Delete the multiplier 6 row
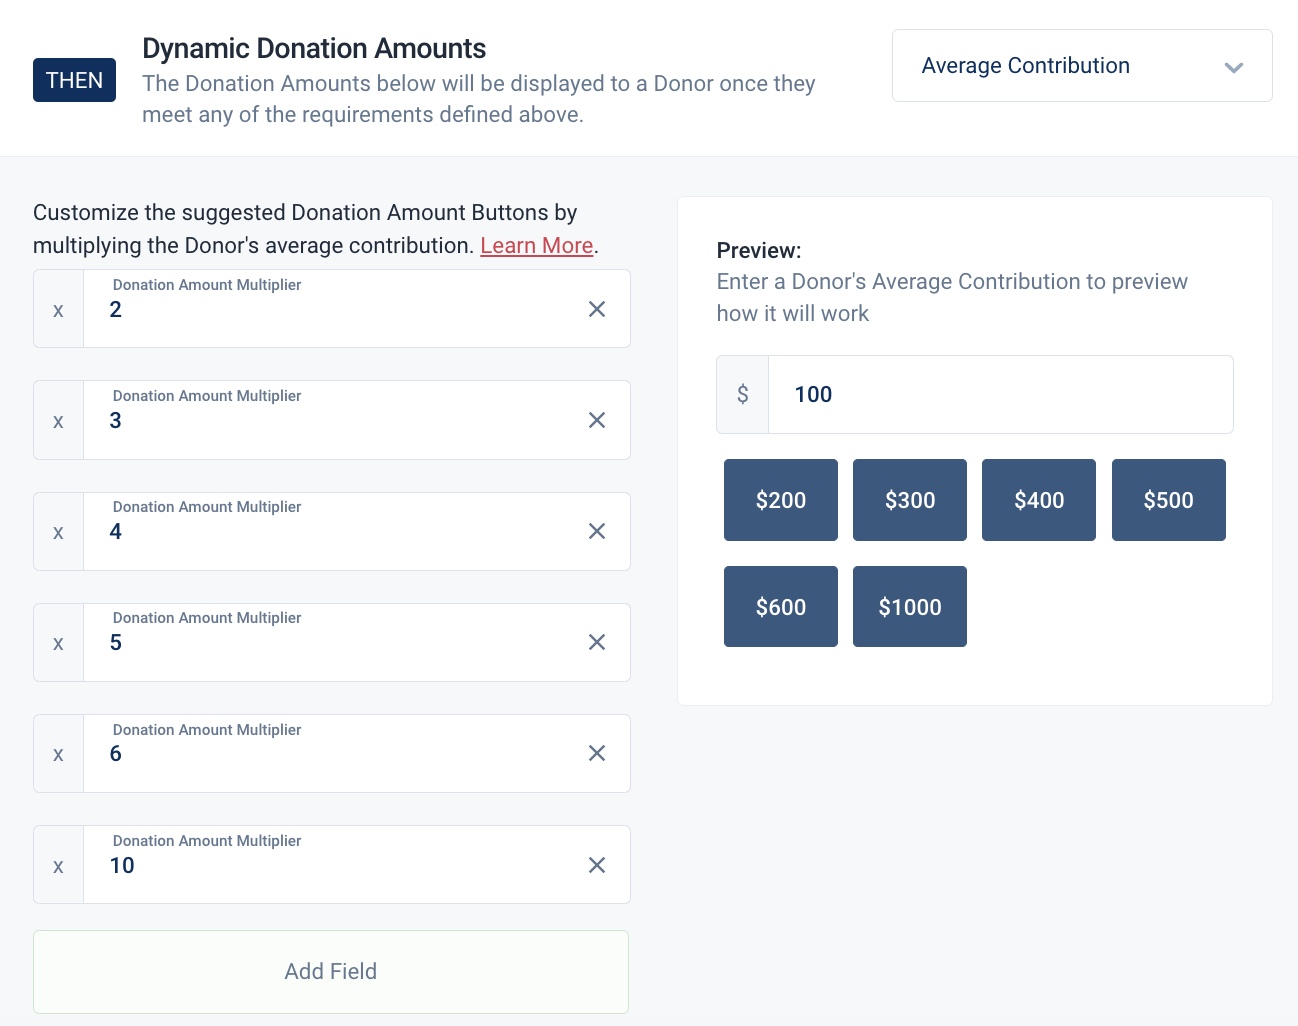 [x=597, y=753]
